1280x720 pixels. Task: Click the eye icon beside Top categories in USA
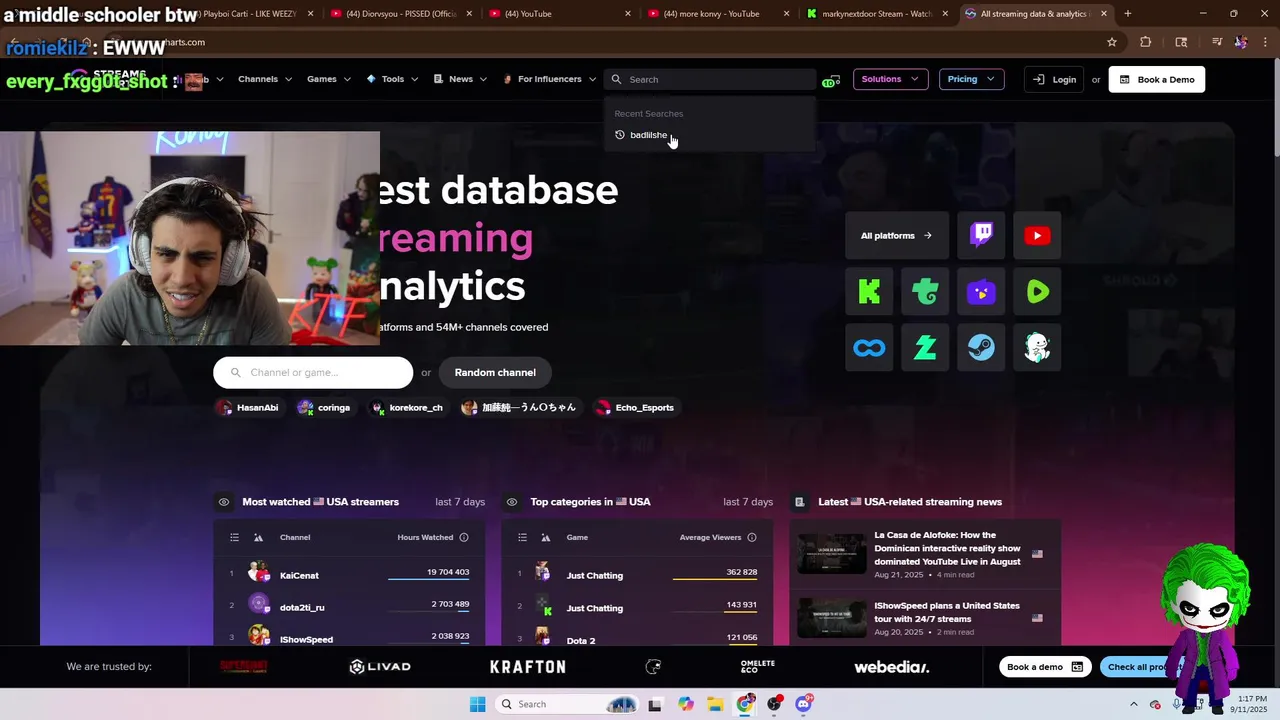(x=512, y=502)
